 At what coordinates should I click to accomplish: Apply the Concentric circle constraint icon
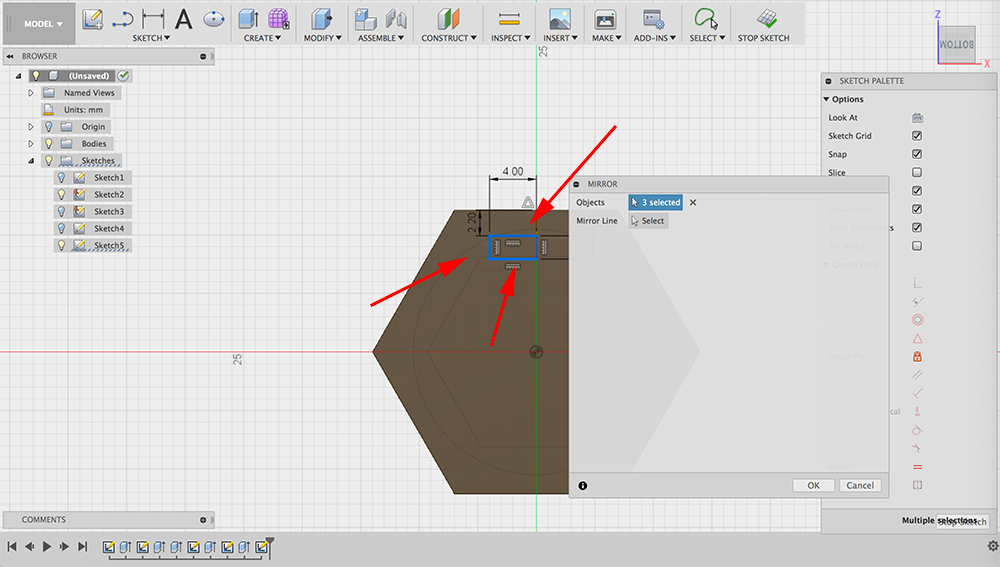point(917,320)
